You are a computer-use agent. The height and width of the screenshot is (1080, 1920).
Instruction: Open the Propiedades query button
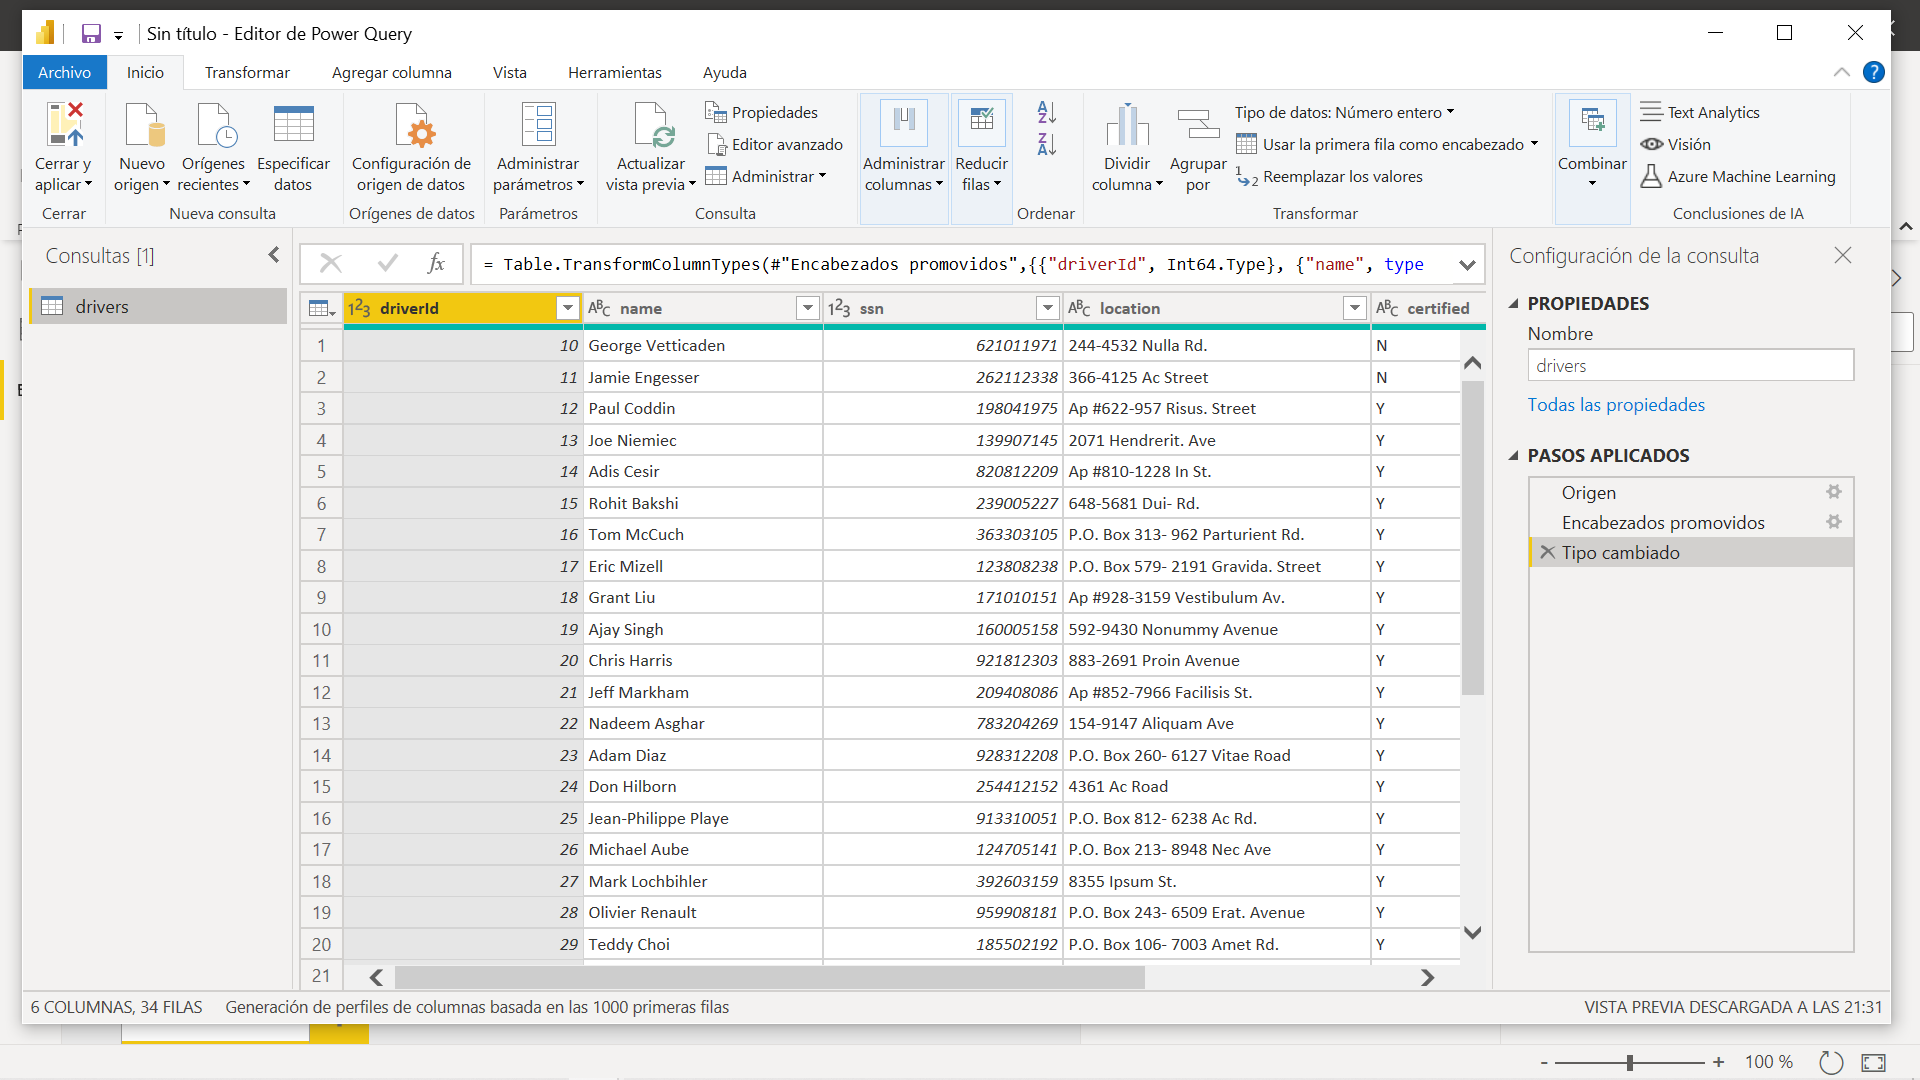pos(761,112)
